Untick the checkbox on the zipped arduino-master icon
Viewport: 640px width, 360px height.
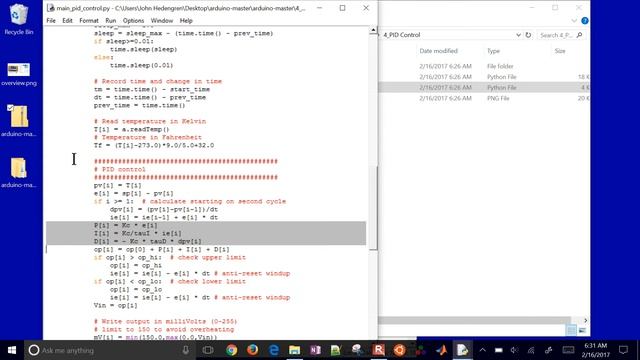[10, 108]
